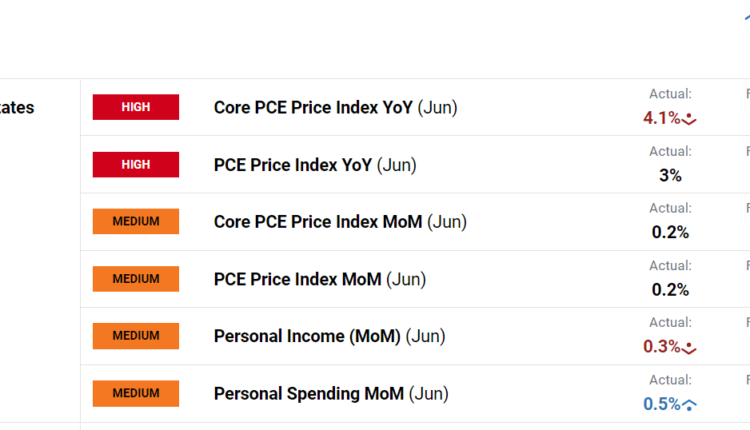Select Core PCE Price Index MoM event
This screenshot has width=750, height=430.
(340, 221)
